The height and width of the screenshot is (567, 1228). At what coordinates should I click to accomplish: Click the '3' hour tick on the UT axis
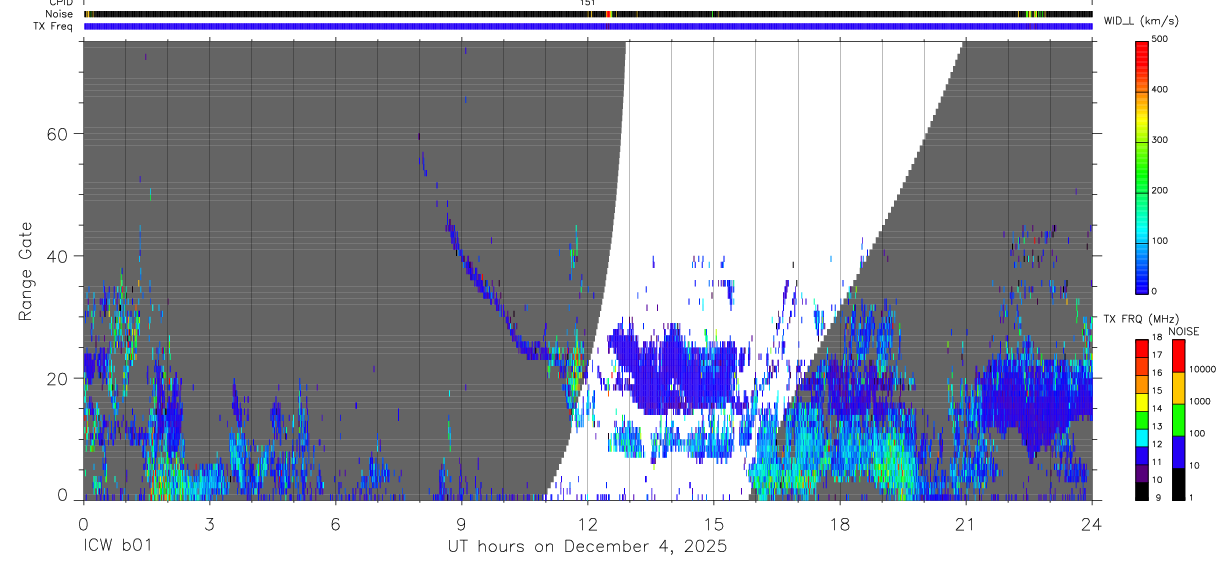pyautogui.click(x=209, y=523)
